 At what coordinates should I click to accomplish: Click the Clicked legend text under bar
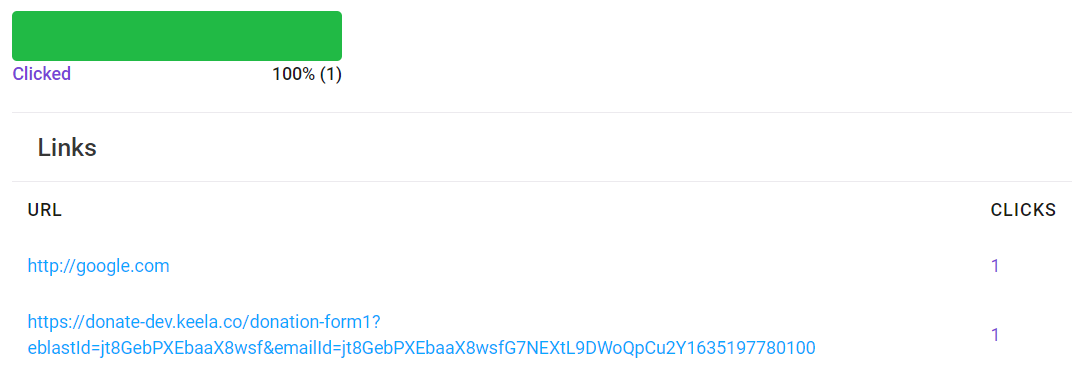click(42, 74)
